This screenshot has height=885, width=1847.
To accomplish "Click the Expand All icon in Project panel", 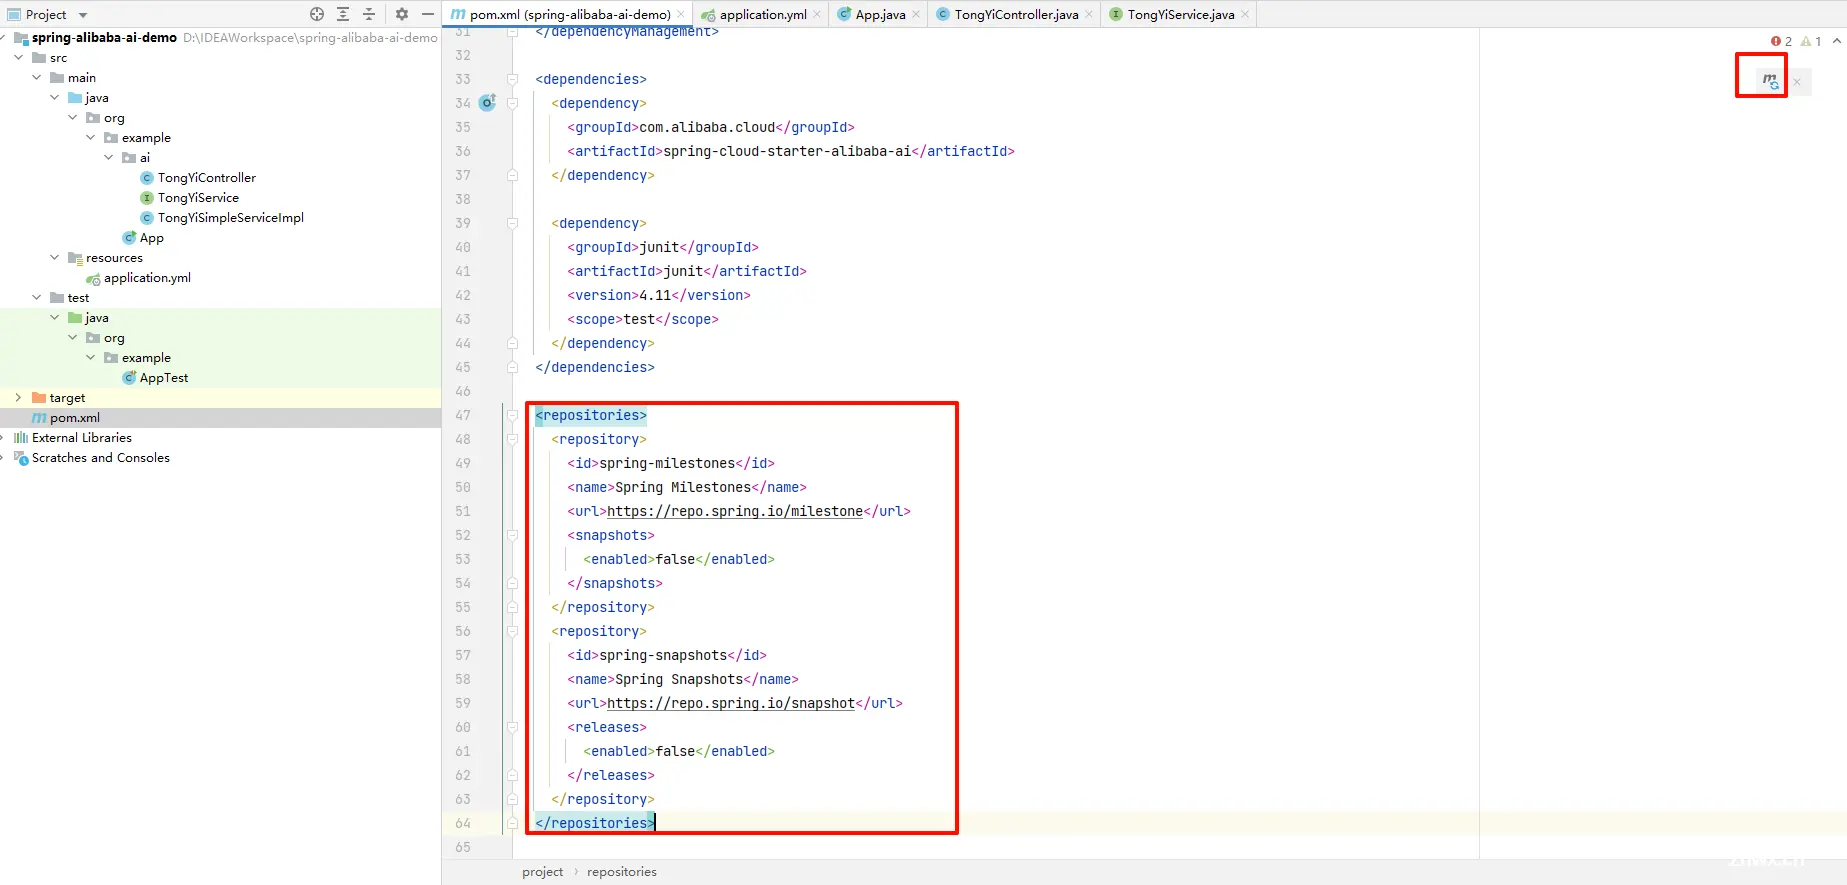I will click(343, 14).
